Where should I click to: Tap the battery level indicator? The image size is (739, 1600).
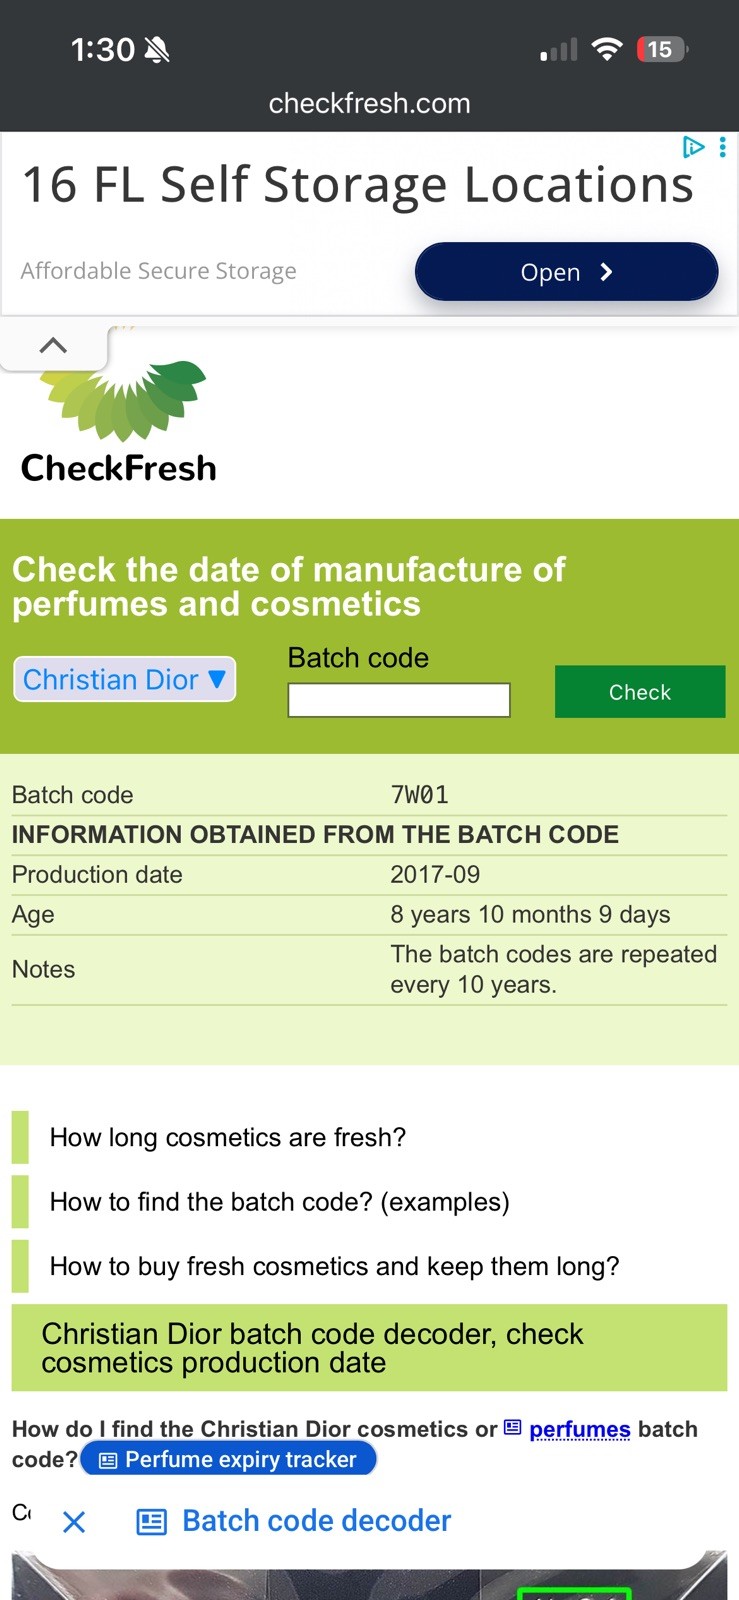coord(661,49)
